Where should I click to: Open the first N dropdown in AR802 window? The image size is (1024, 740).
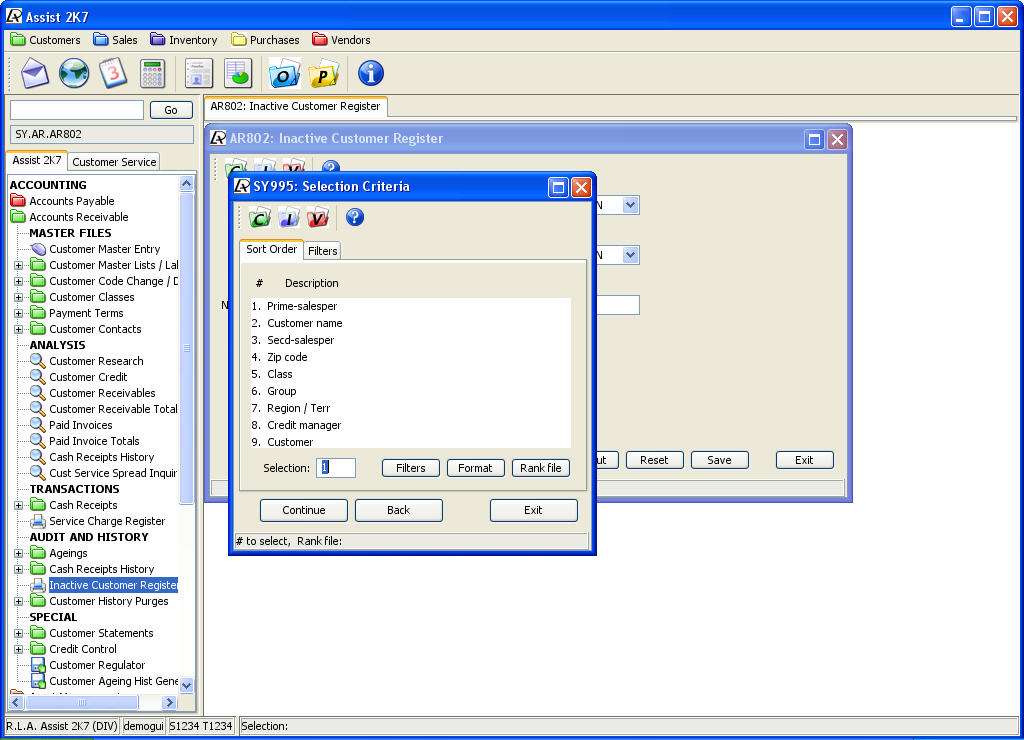point(630,205)
